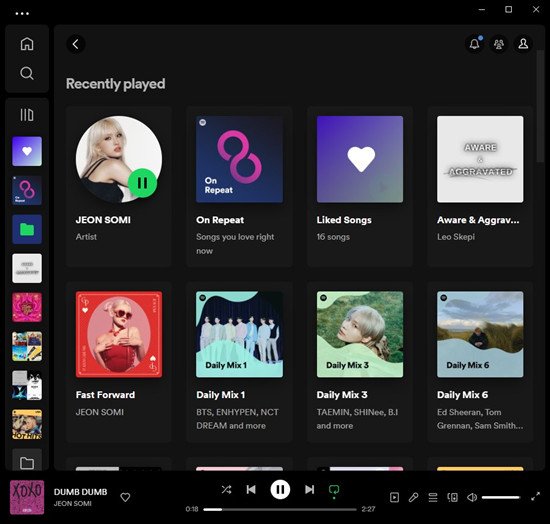The image size is (550, 524).
Task: Open Aware & Aggravated card cover
Action: pyautogui.click(x=480, y=159)
